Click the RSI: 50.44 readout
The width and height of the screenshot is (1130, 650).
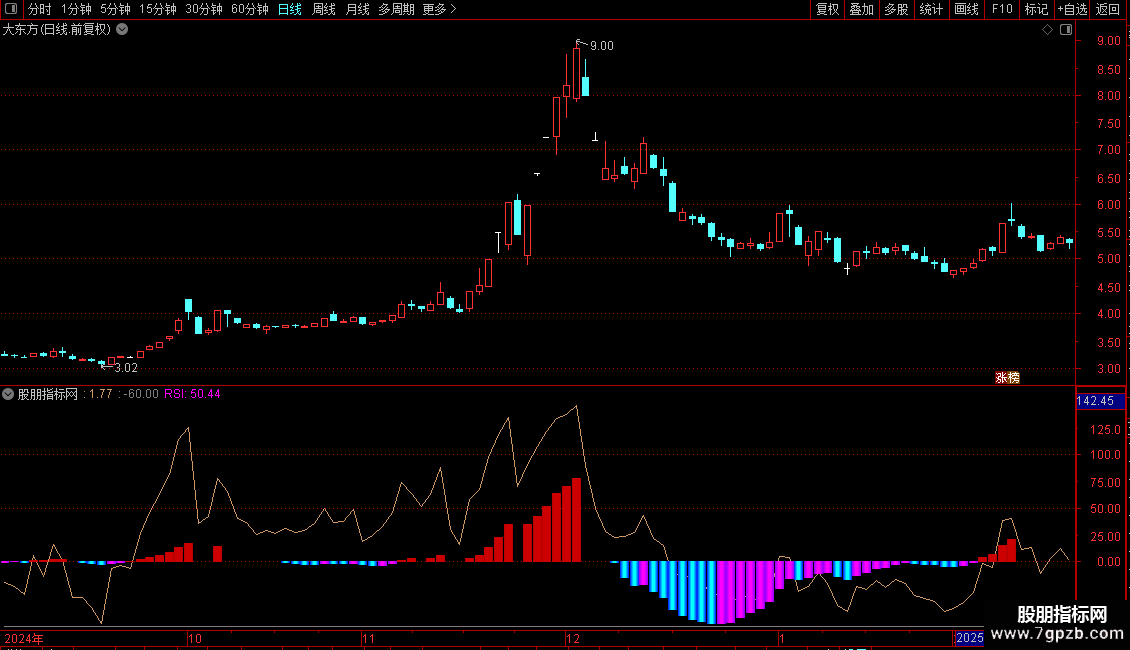(x=192, y=394)
